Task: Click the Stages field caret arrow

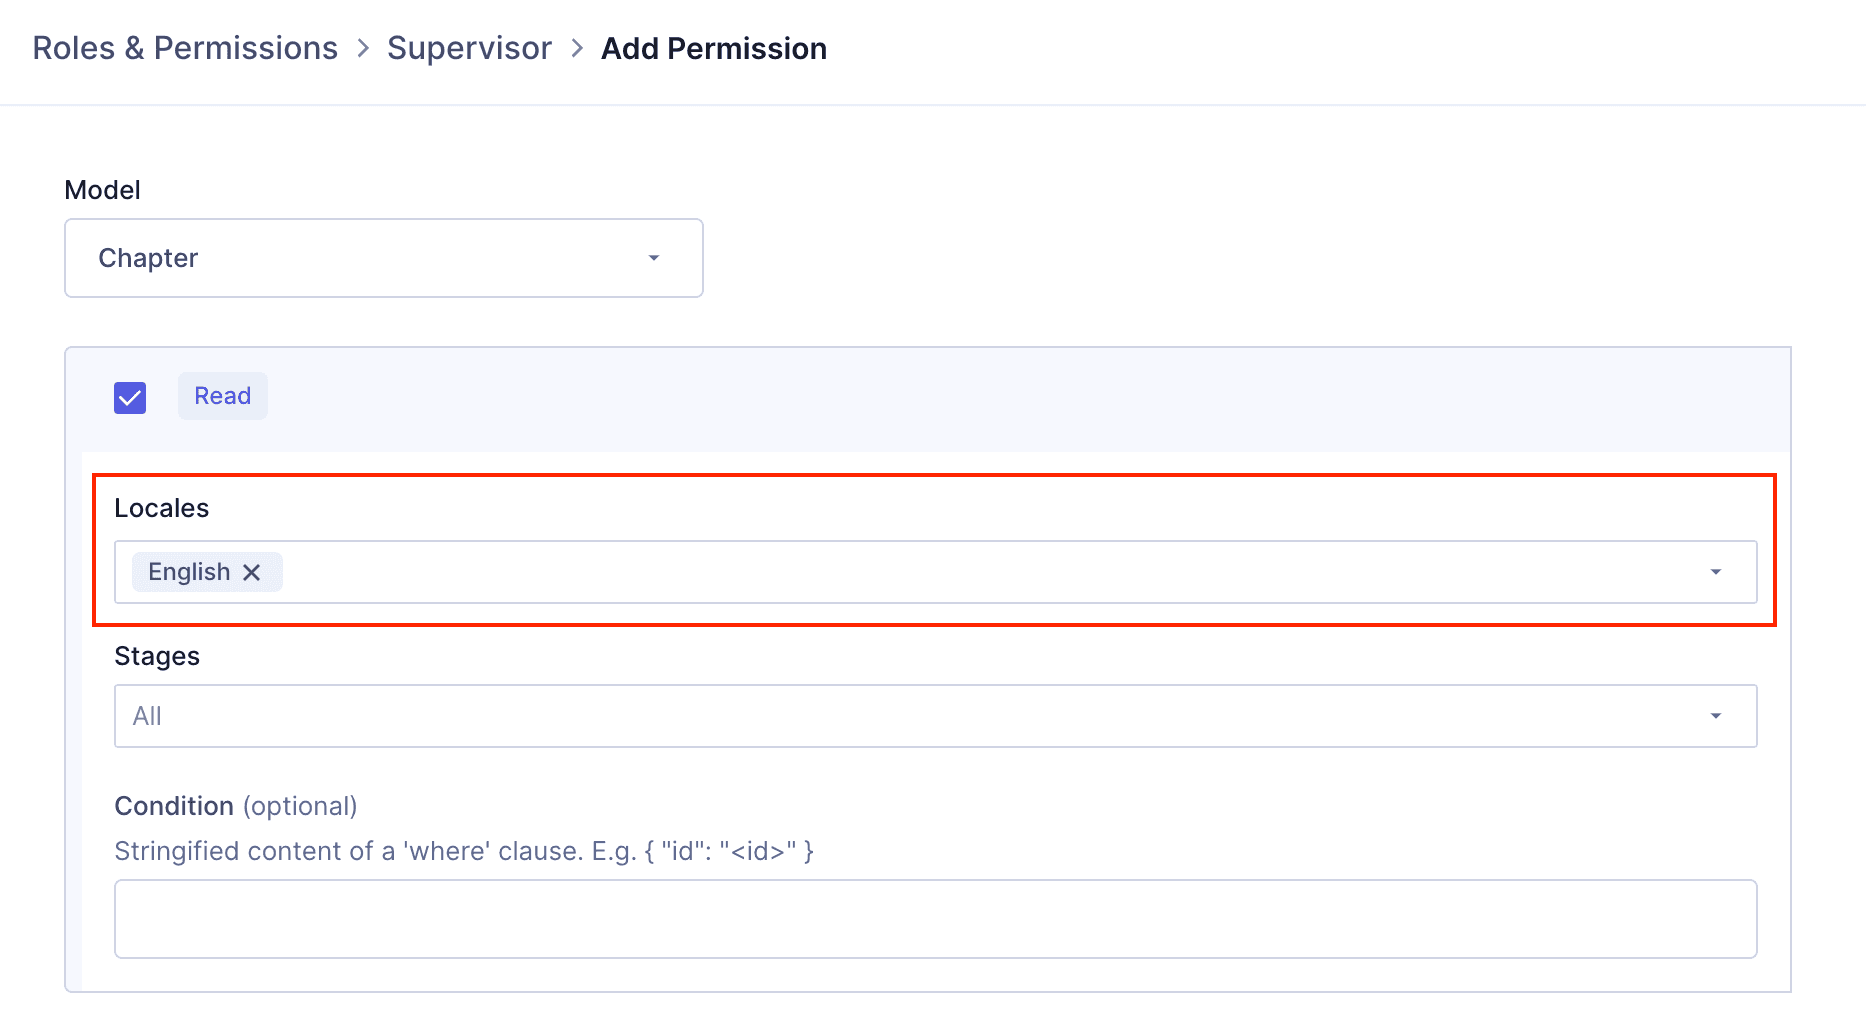Action: tap(1716, 716)
